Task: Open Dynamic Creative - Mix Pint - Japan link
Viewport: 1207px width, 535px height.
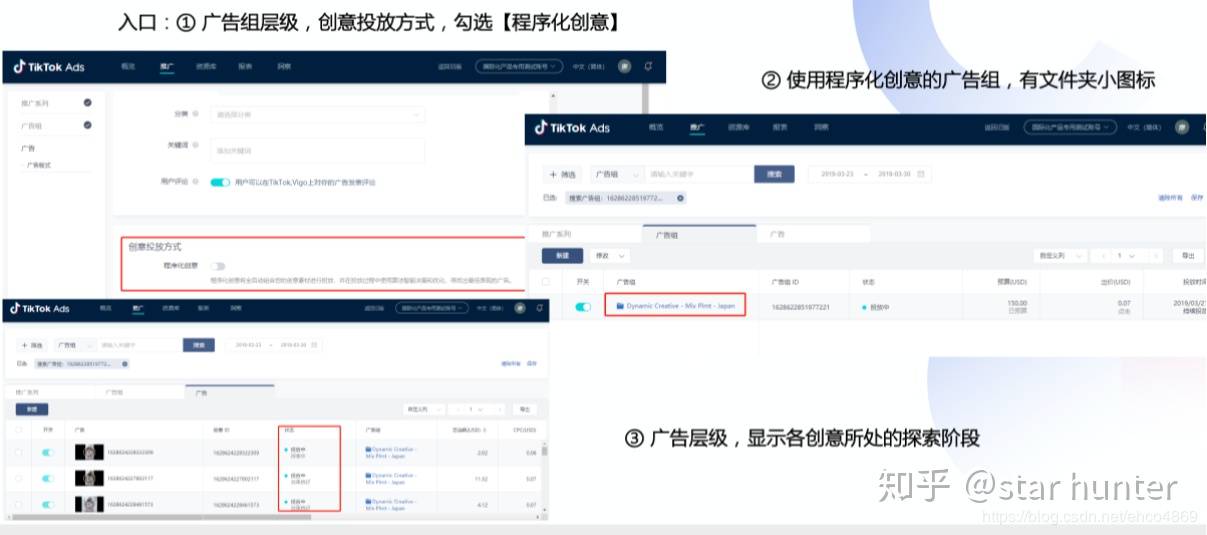Action: click(x=680, y=305)
